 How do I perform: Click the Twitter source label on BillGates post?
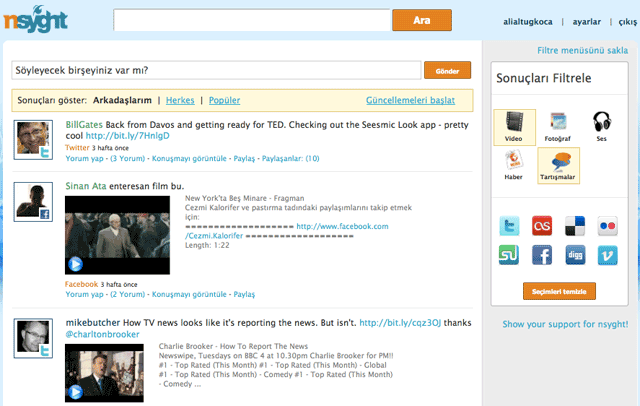click(77, 148)
